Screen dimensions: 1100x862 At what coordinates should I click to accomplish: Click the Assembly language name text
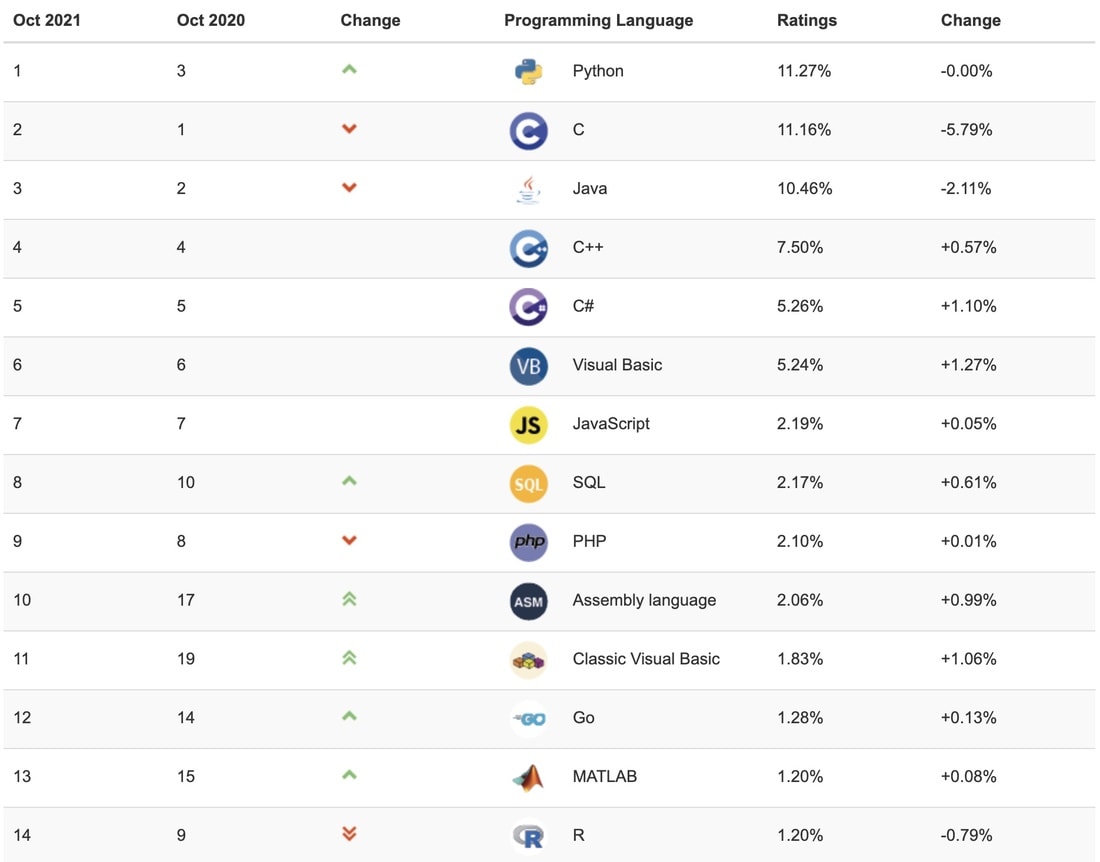tap(644, 600)
